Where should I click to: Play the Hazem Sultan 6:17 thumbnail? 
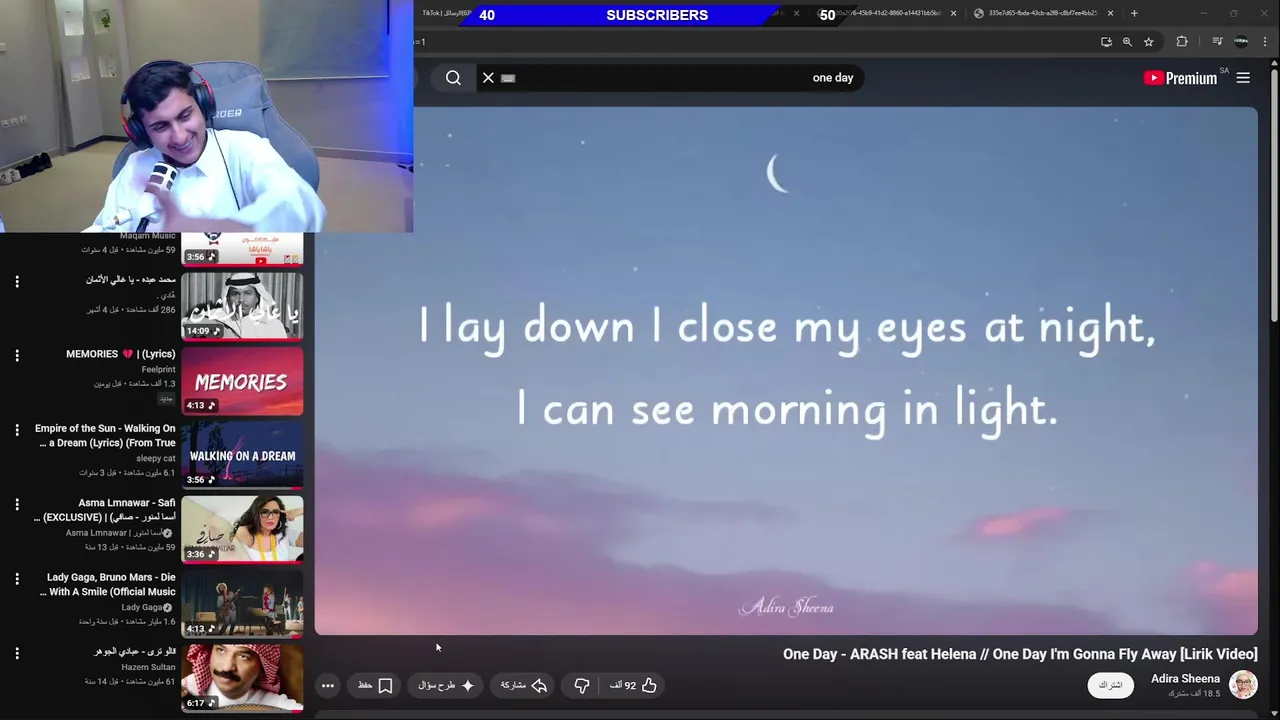pyautogui.click(x=242, y=677)
